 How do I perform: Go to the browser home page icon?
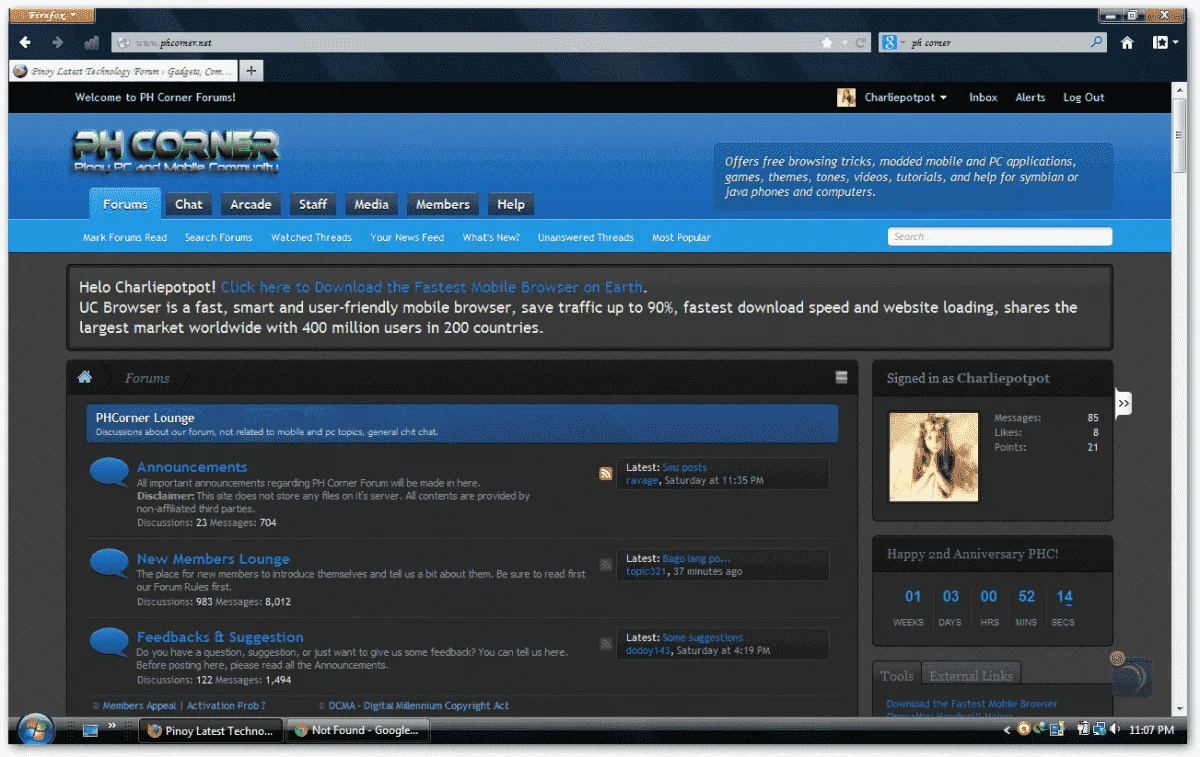click(x=1127, y=43)
